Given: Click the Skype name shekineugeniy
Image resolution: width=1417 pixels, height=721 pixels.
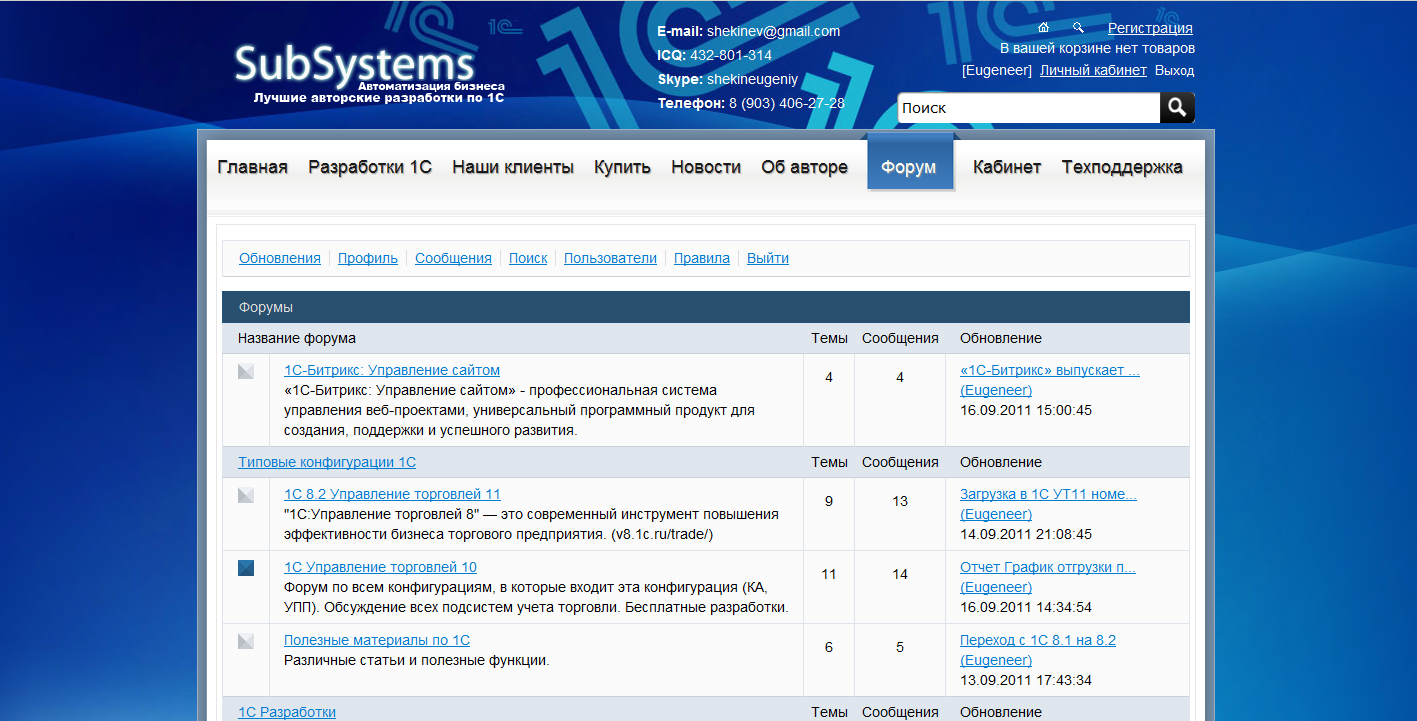Looking at the screenshot, I should (x=752, y=79).
